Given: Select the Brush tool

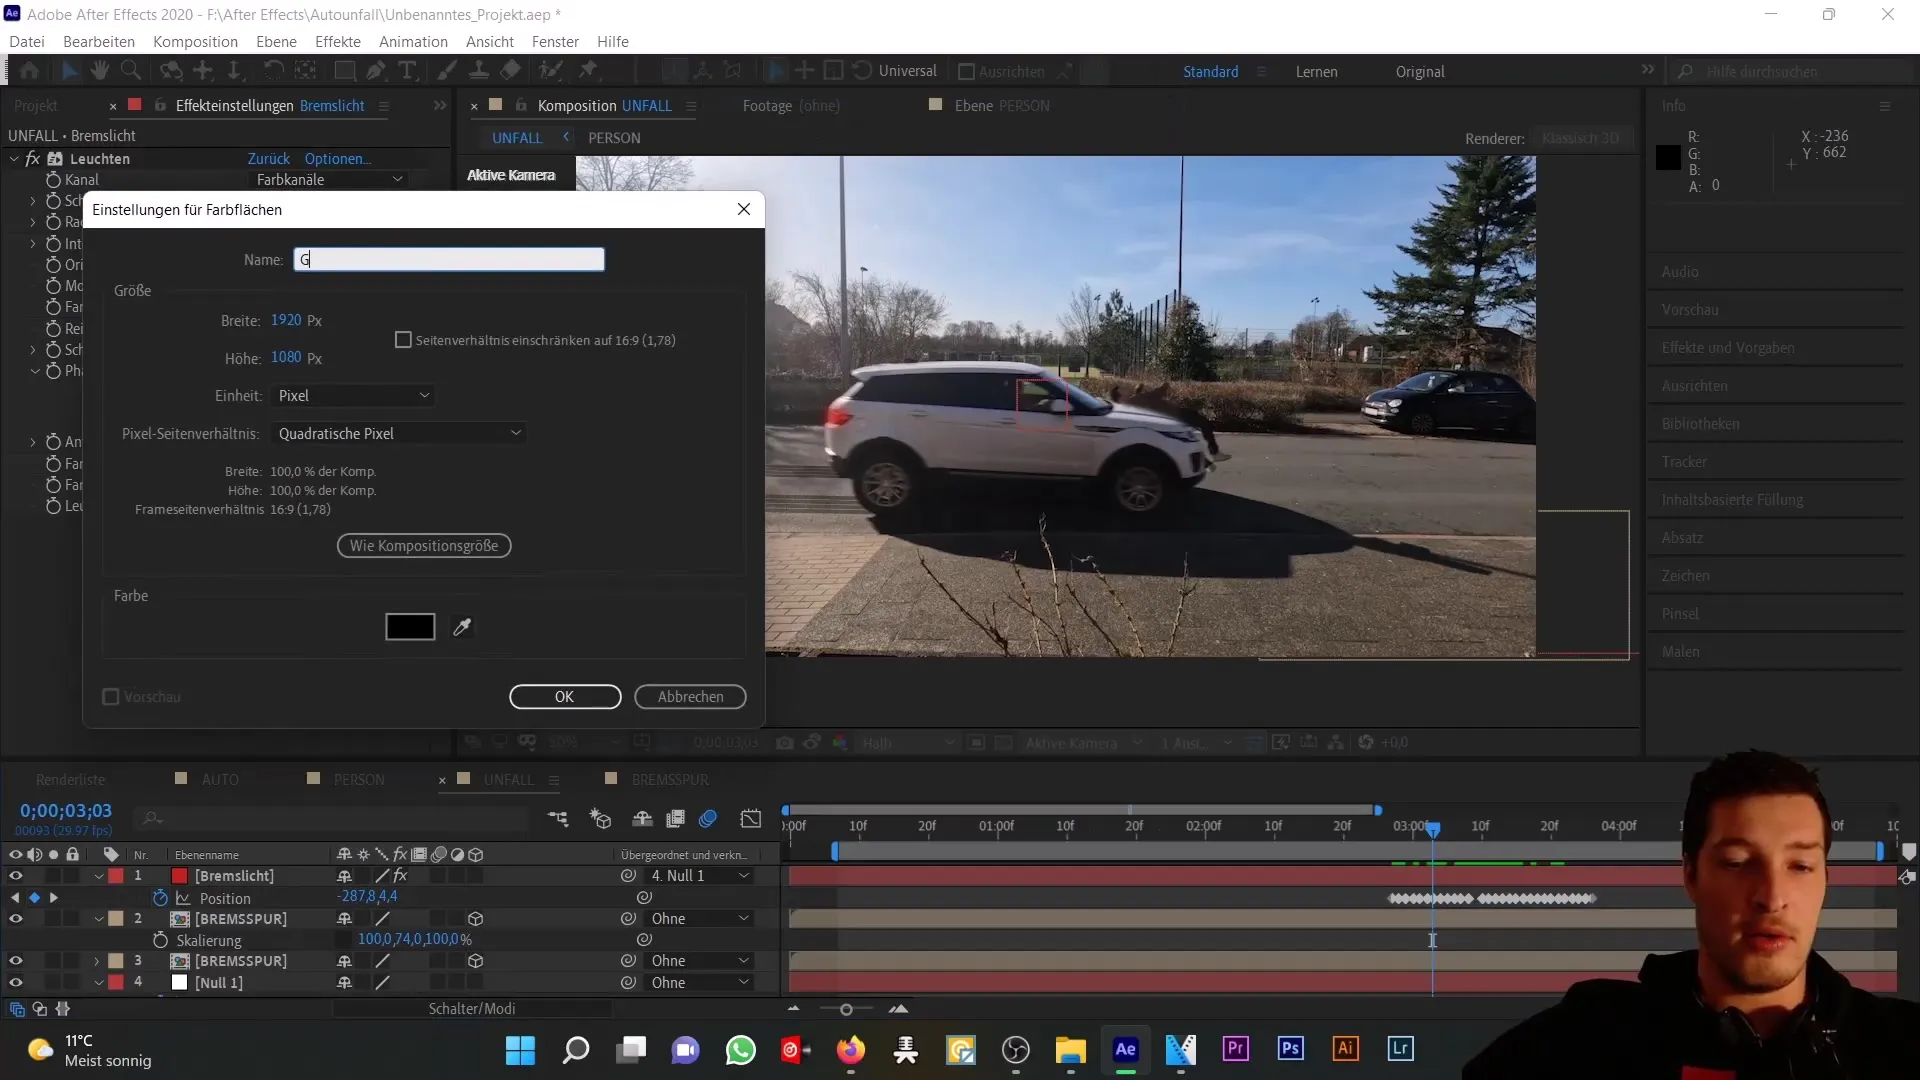Looking at the screenshot, I should (x=447, y=71).
